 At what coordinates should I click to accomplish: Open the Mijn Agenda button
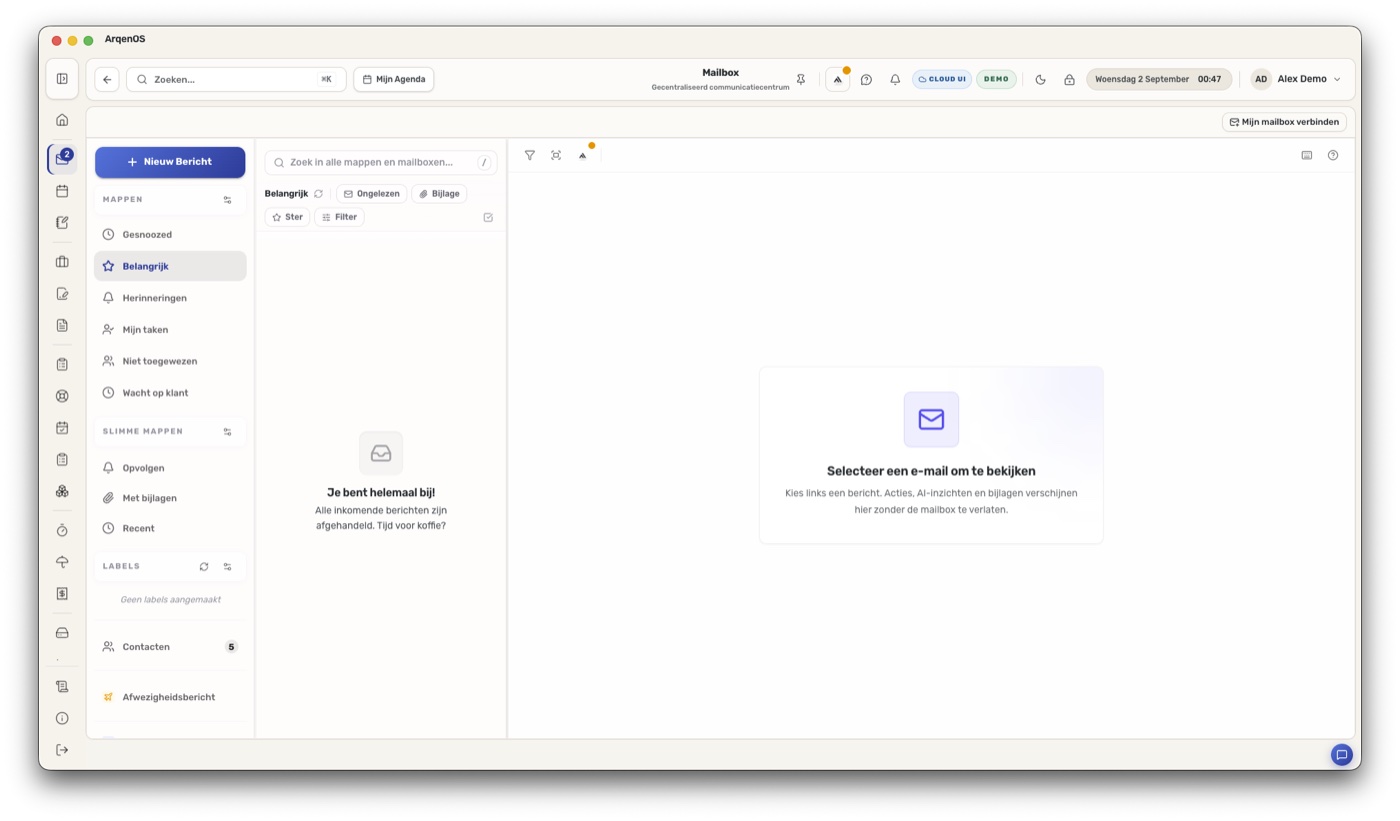(x=394, y=79)
